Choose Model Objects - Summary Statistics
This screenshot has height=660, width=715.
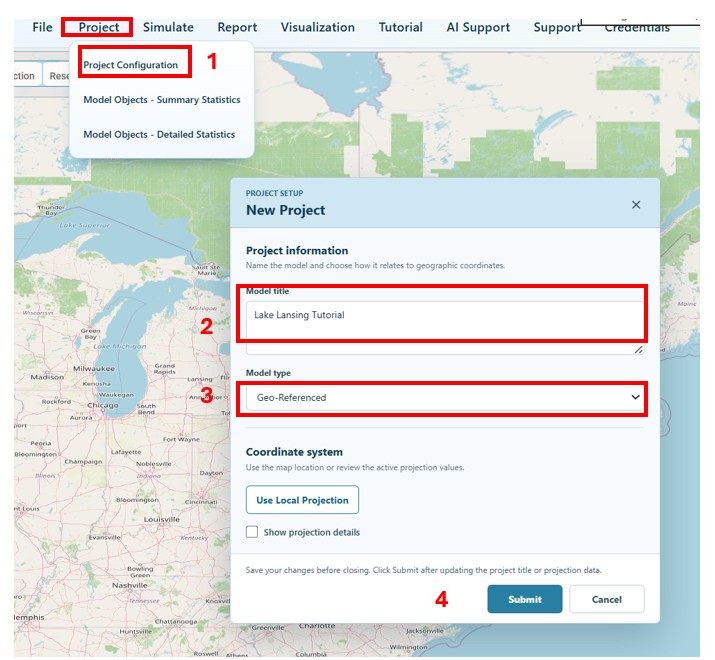coord(162,99)
